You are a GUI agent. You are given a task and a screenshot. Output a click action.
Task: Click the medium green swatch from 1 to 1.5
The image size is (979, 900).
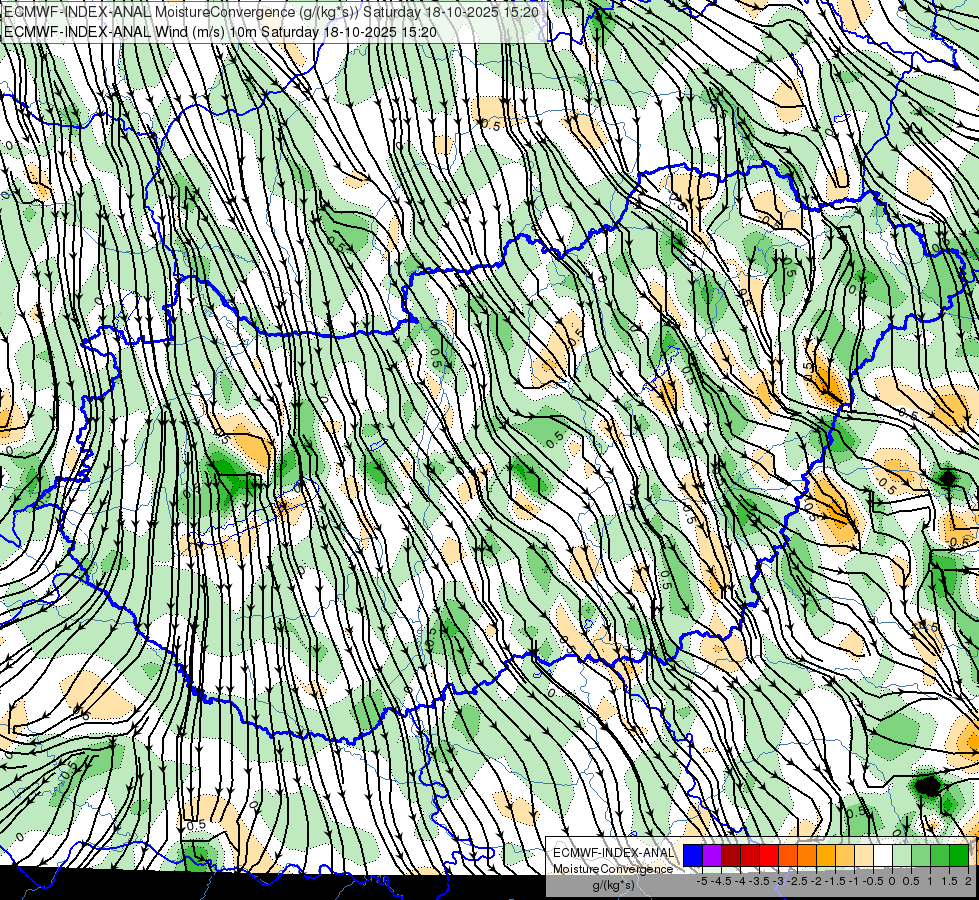coord(940,856)
